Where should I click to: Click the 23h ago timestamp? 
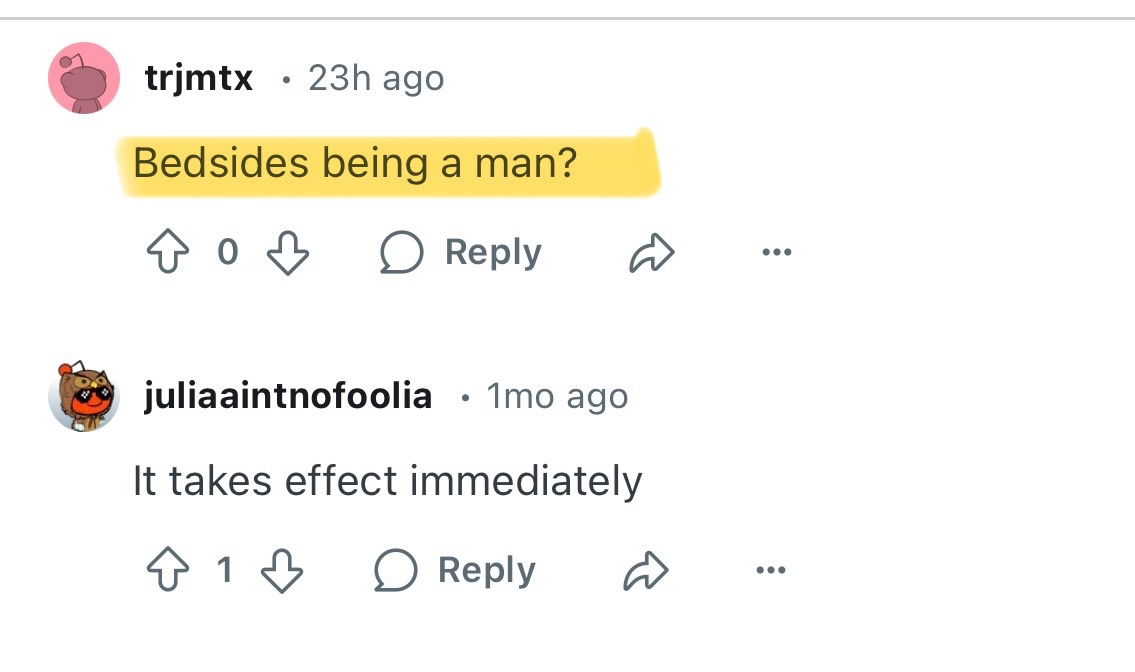click(x=376, y=78)
